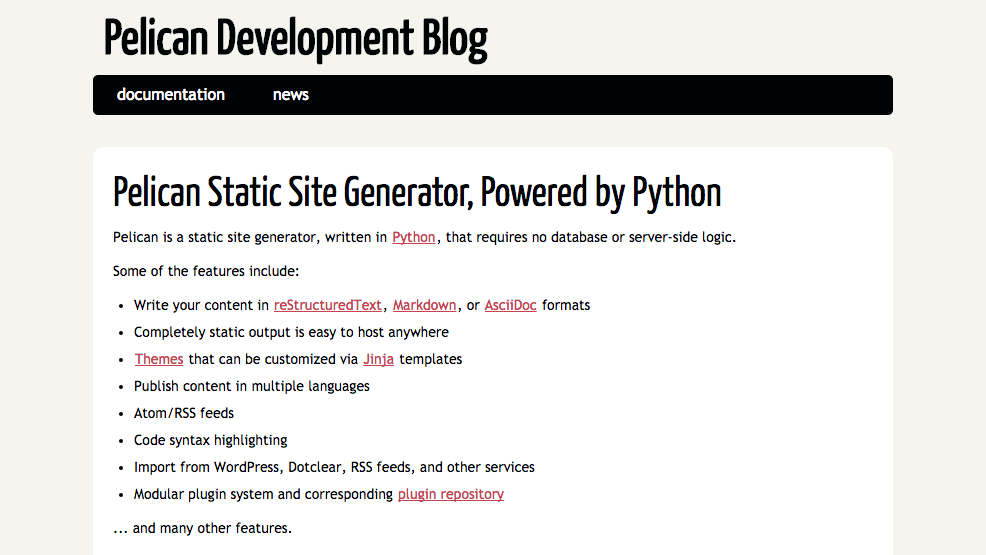Click the 'Import from WordPress' list item
This screenshot has width=986, height=555.
tap(334, 467)
